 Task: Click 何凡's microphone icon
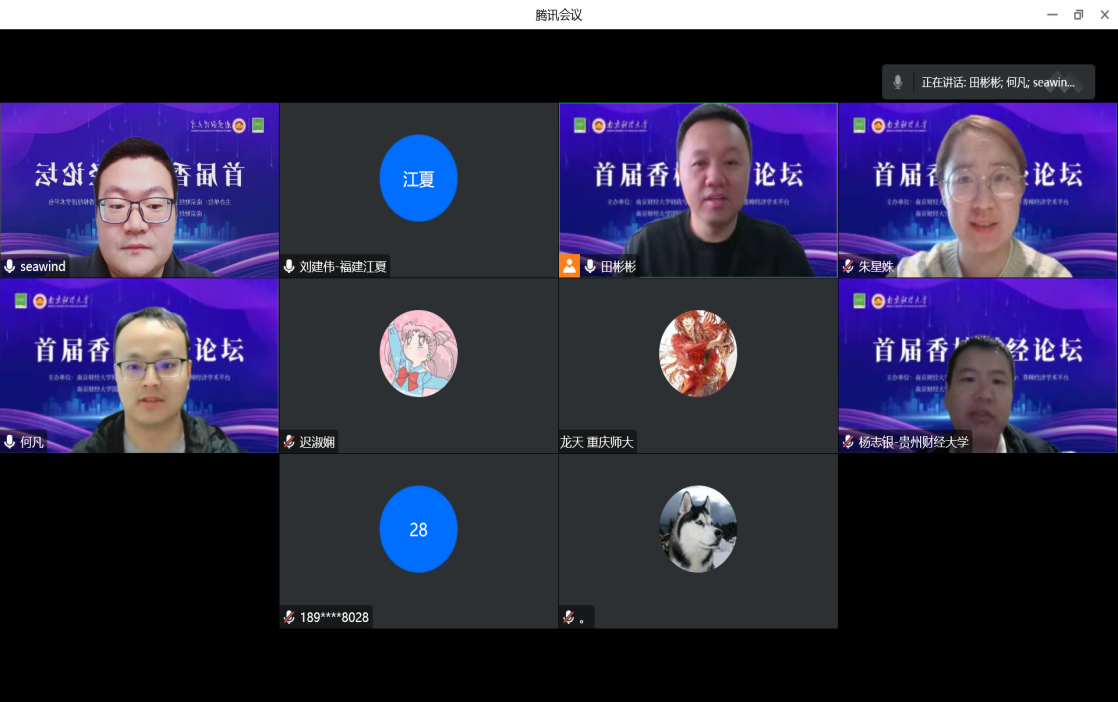tap(10, 442)
